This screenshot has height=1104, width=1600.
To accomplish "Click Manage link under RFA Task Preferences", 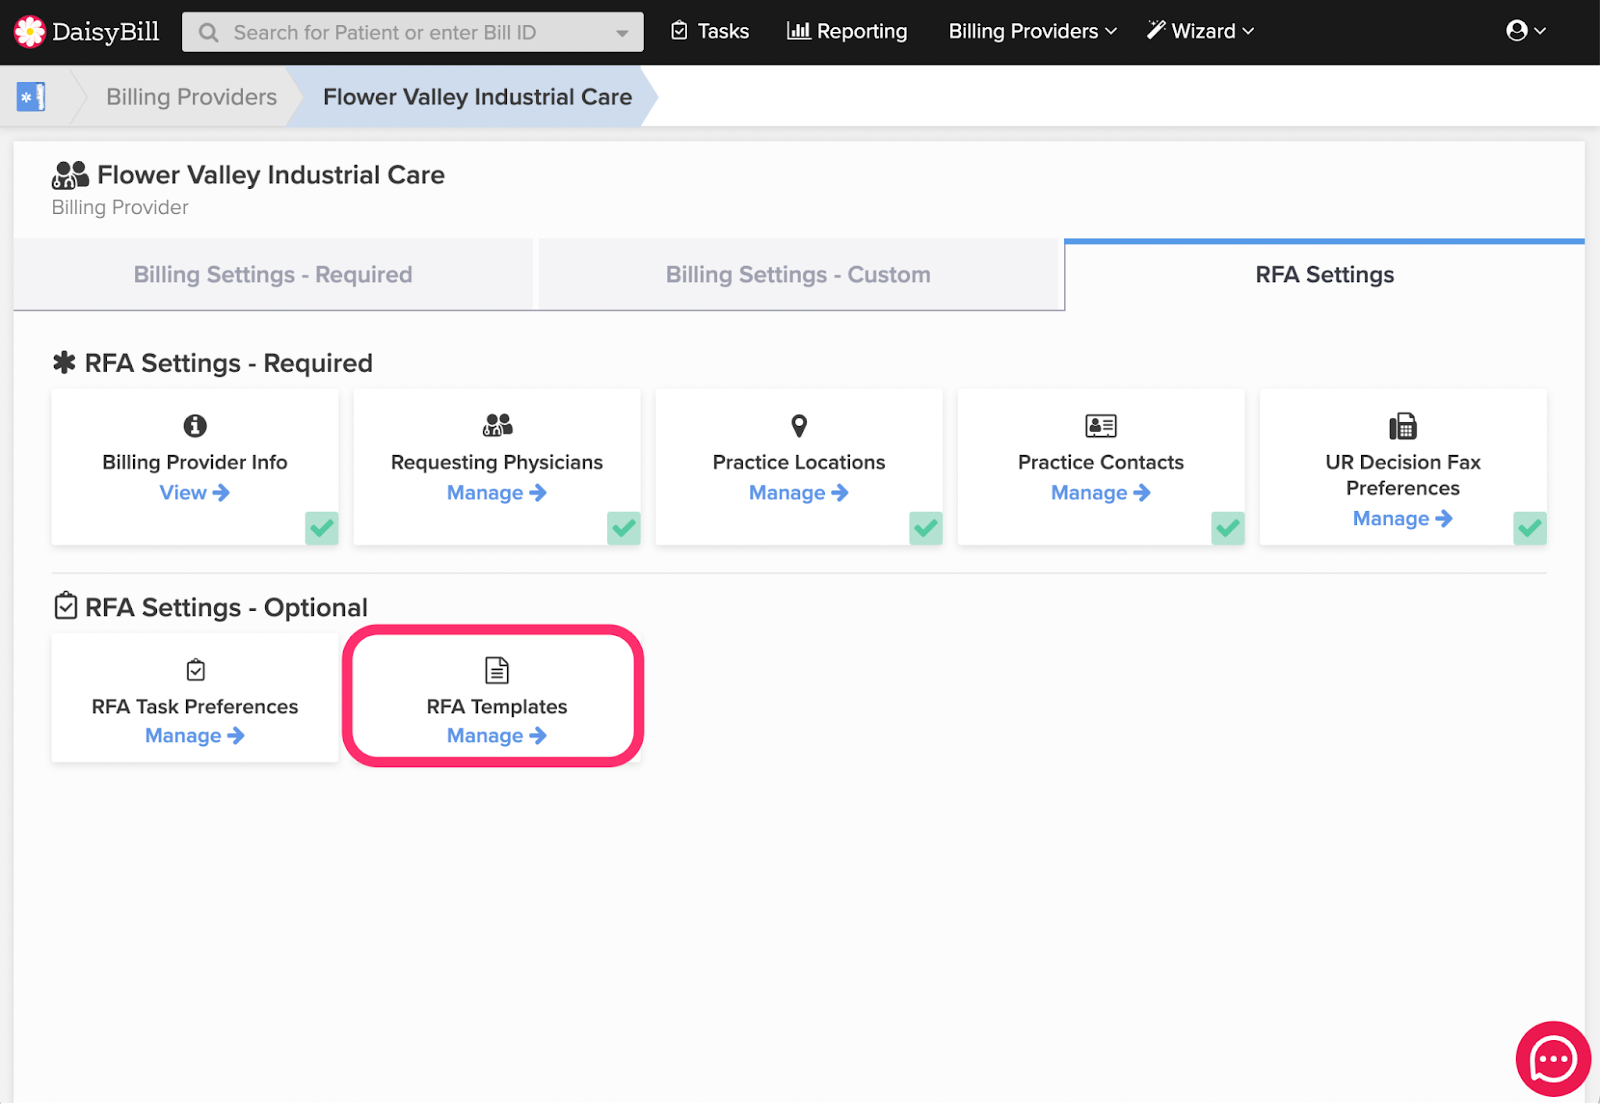I will [194, 736].
